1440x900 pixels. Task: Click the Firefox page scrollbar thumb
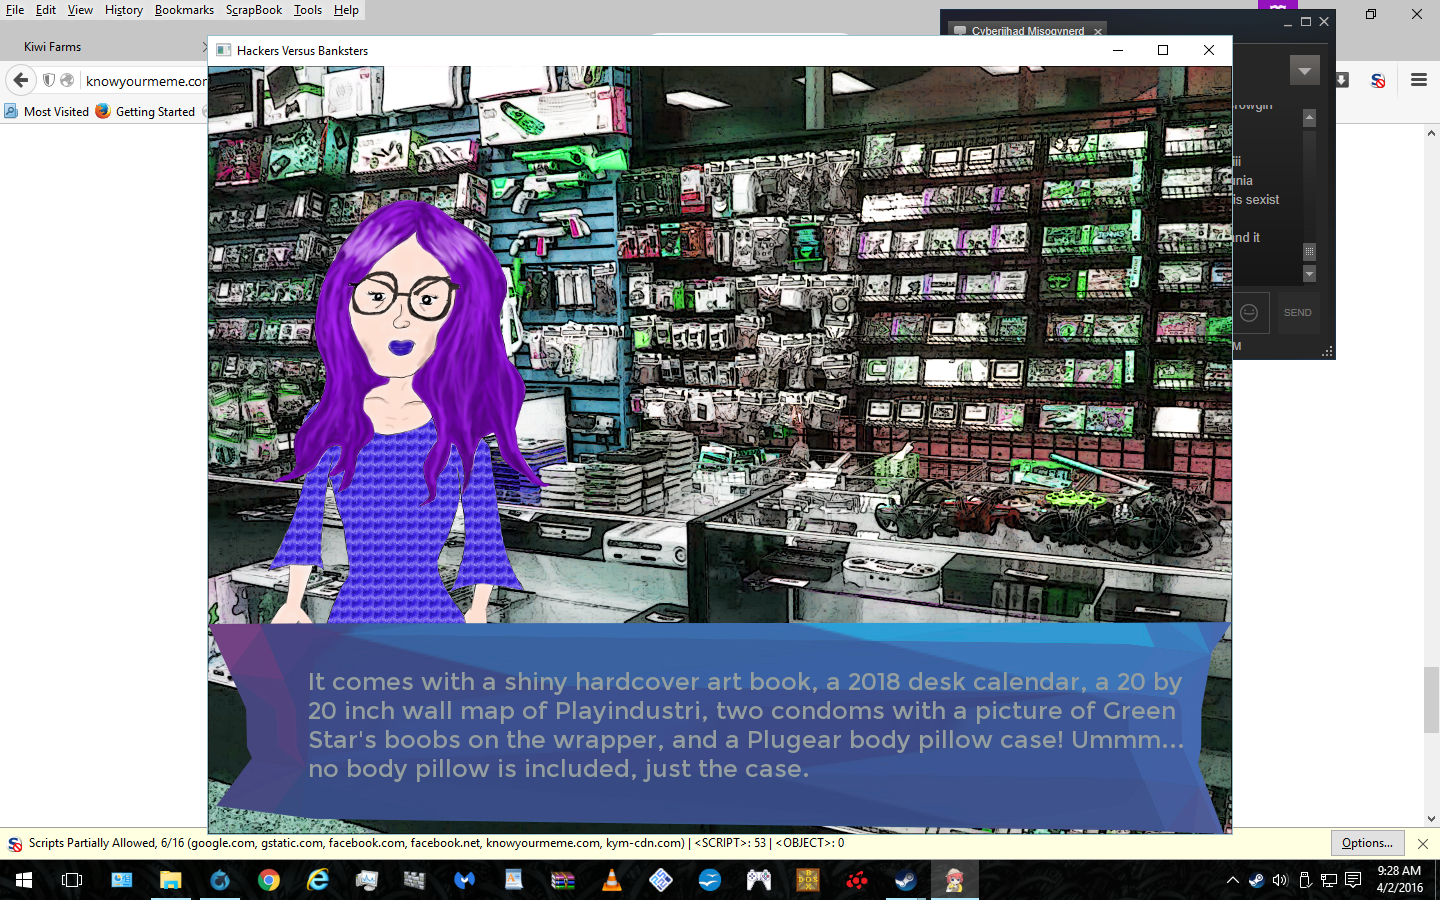pos(1431,700)
